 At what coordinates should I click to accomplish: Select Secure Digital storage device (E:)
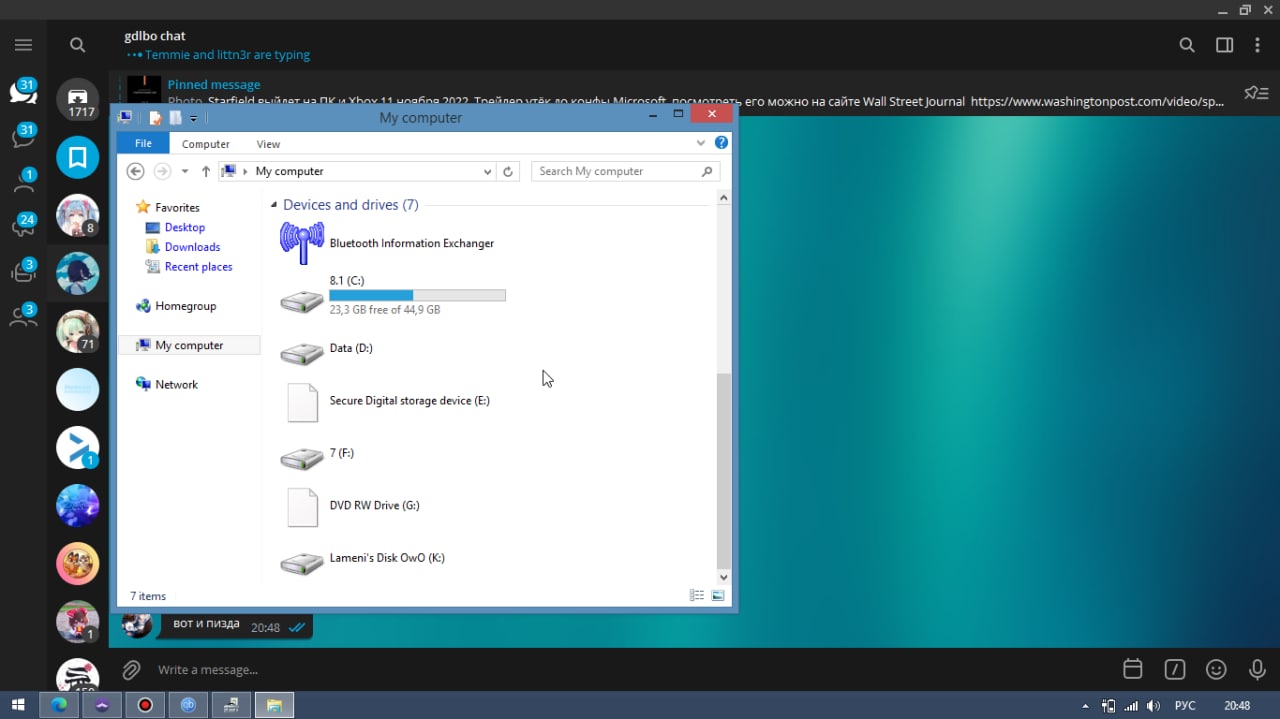pyautogui.click(x=385, y=401)
